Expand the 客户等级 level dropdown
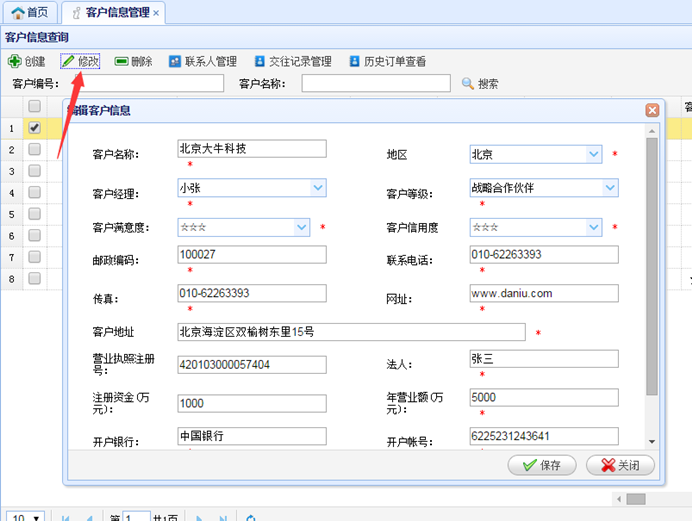 (610, 188)
